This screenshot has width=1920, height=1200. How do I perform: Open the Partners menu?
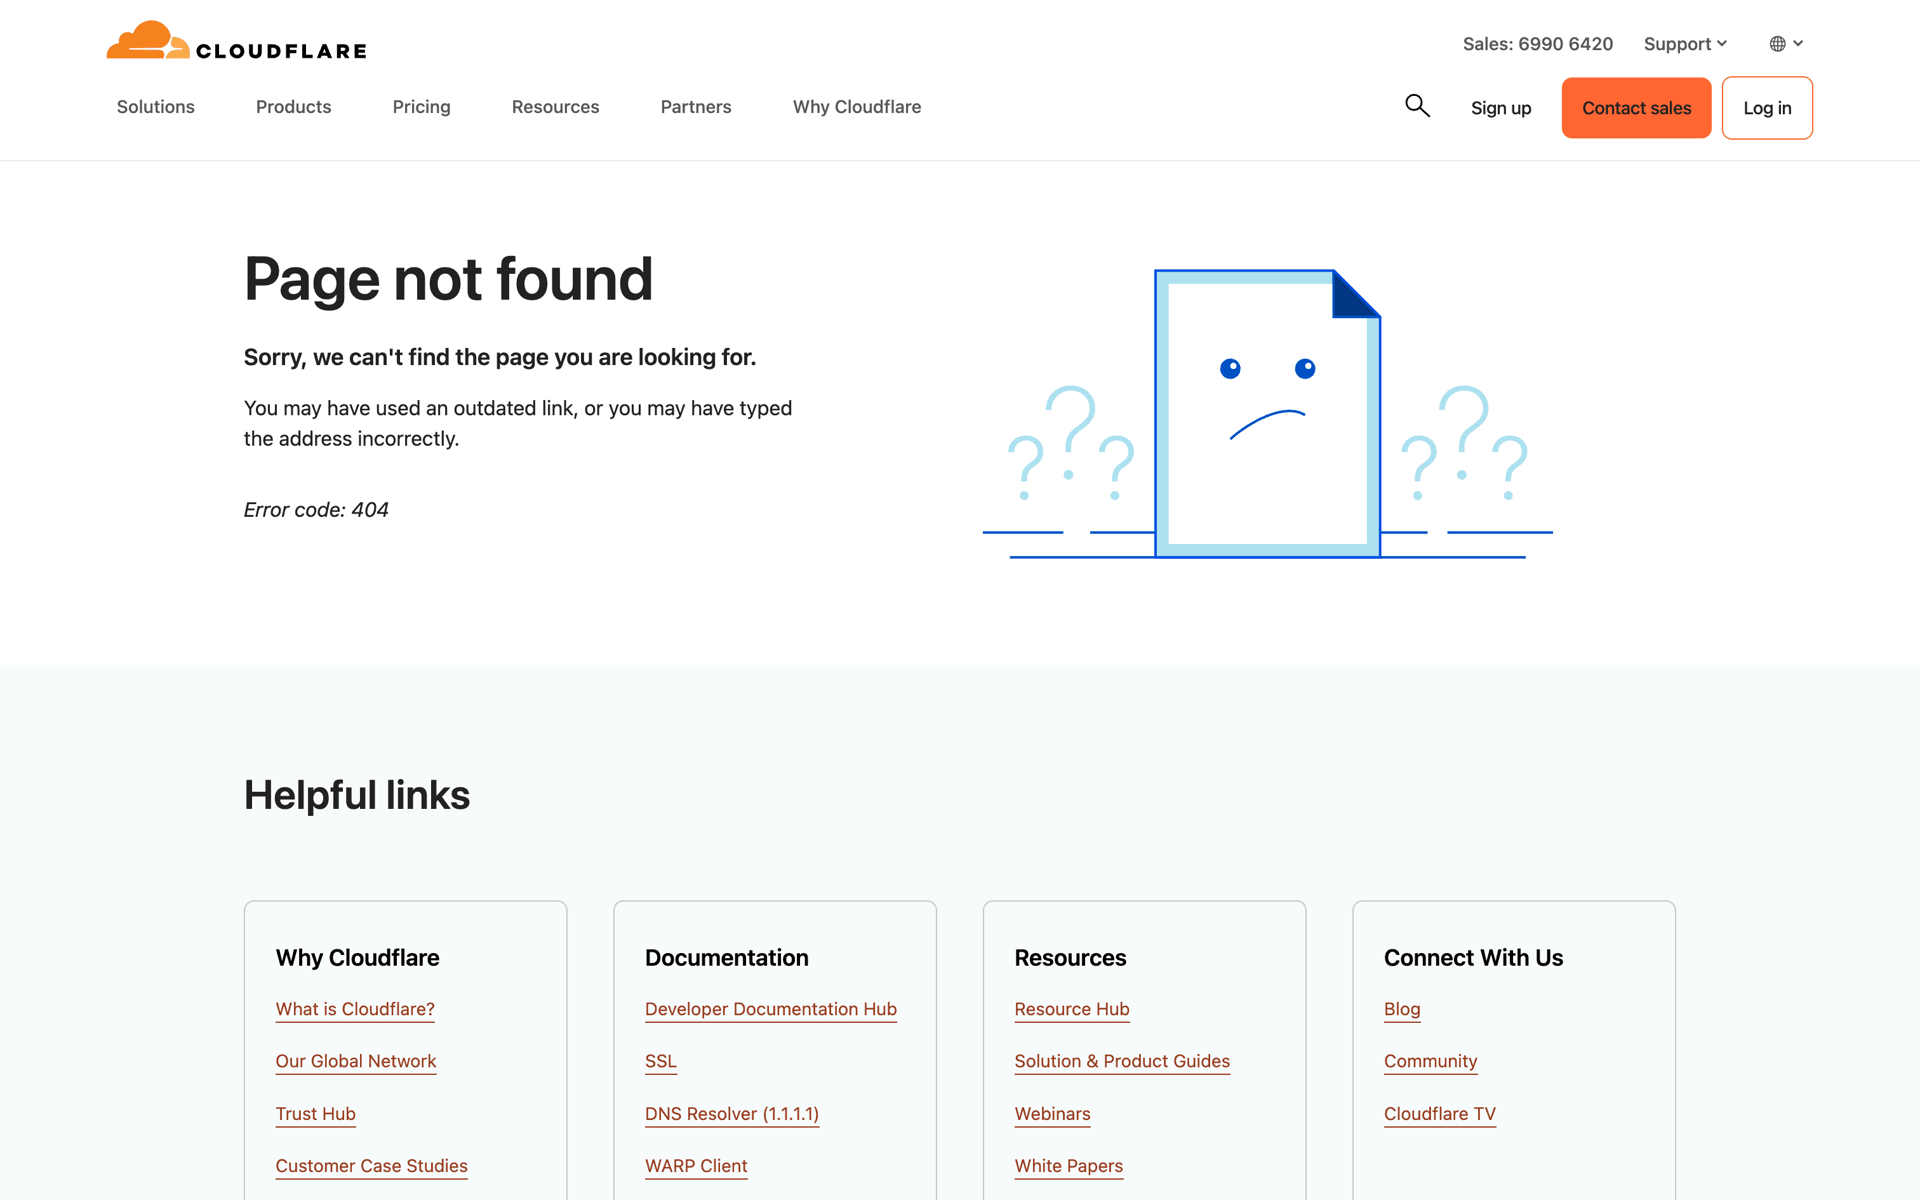696,107
